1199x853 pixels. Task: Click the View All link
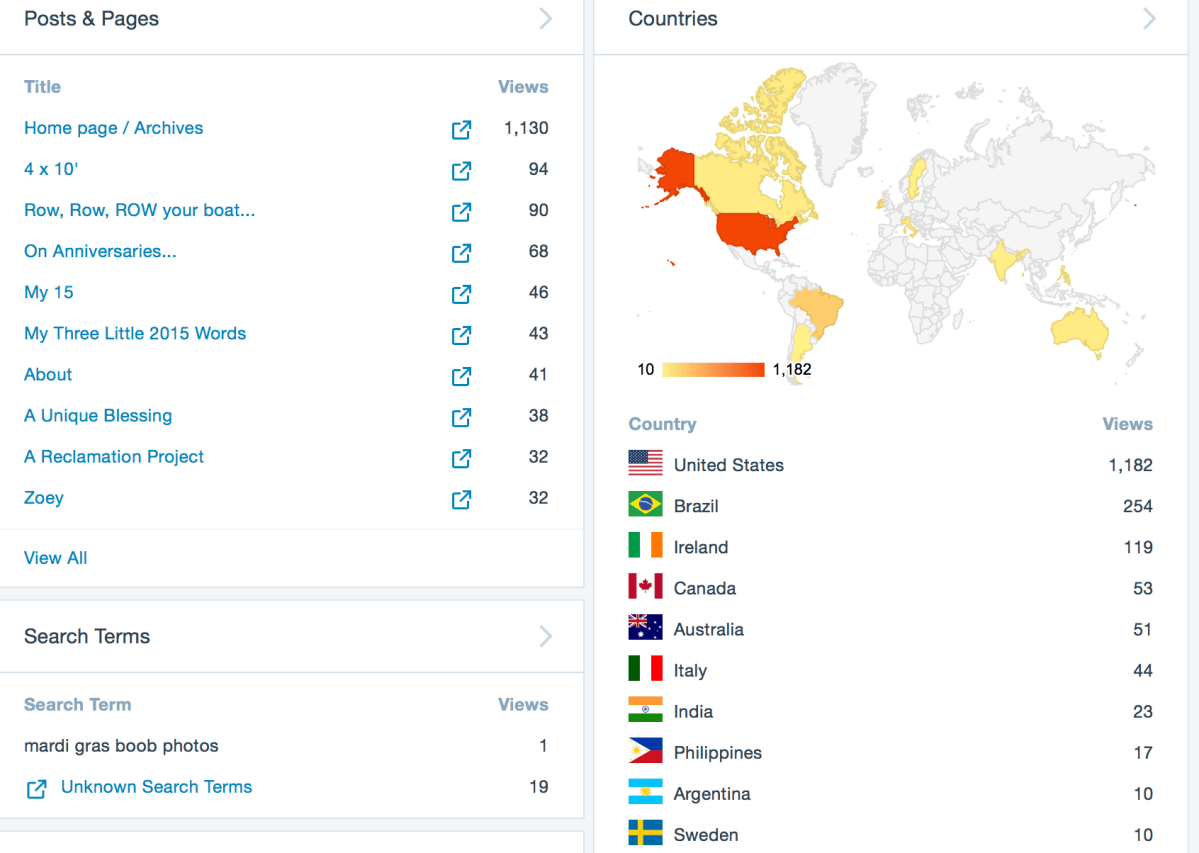(56, 558)
